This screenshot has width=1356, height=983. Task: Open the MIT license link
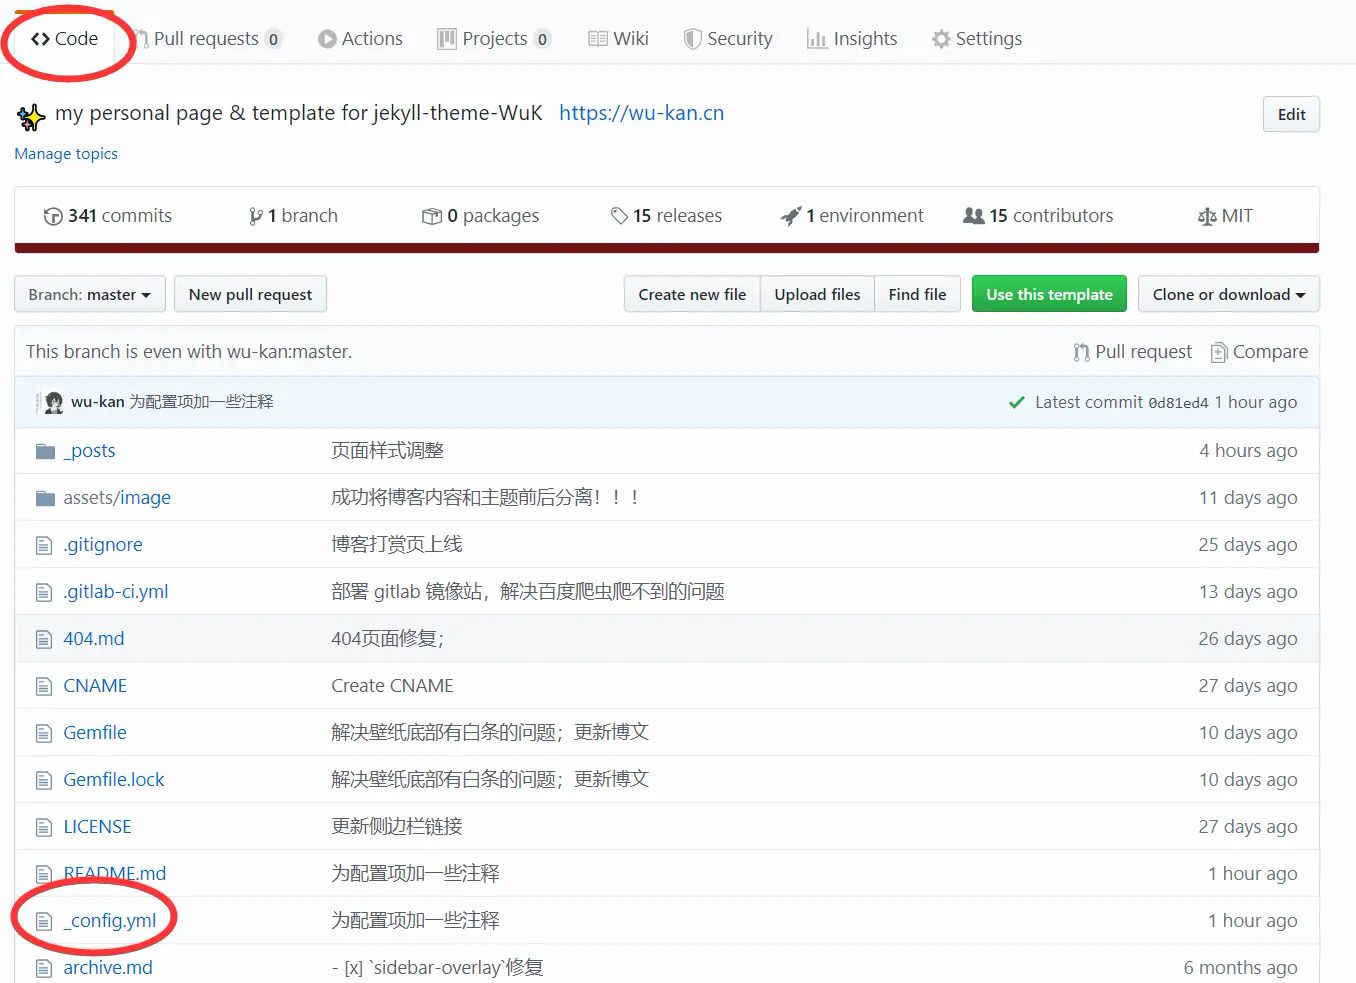point(1225,216)
